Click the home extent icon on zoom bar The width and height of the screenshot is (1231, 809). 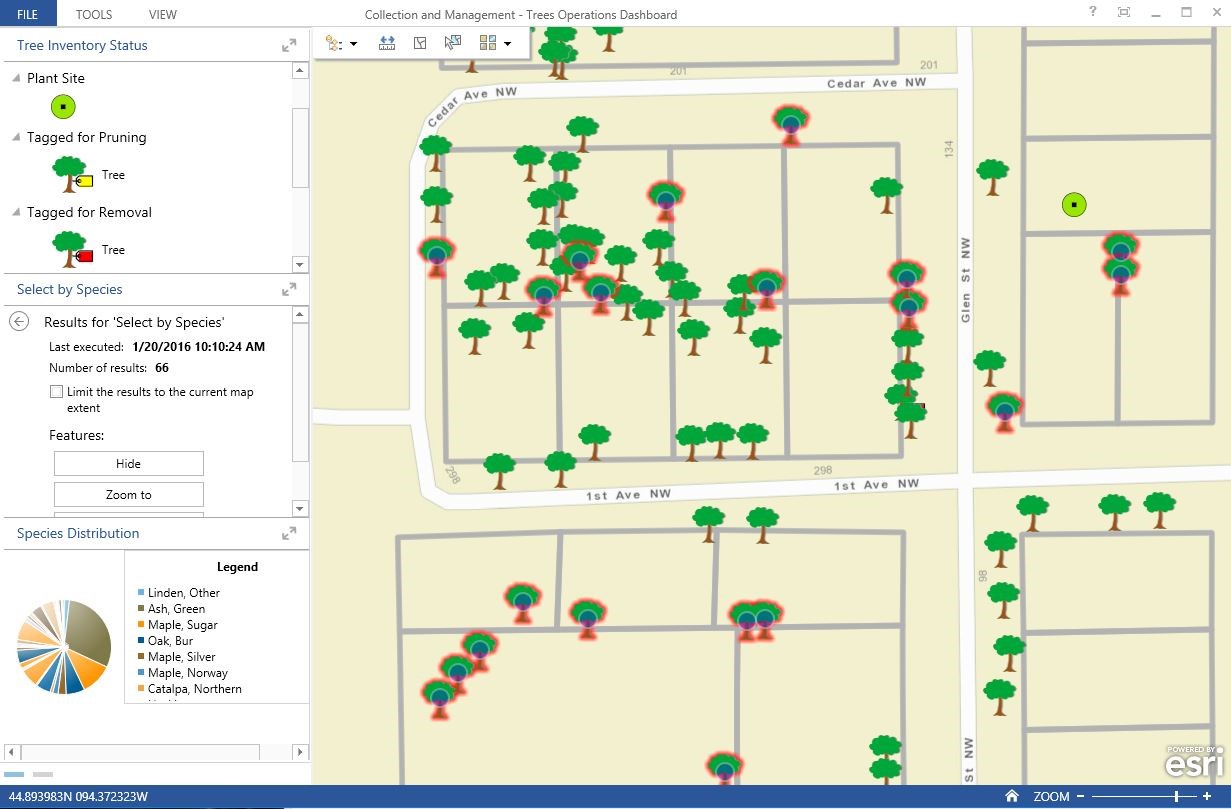click(x=1011, y=796)
